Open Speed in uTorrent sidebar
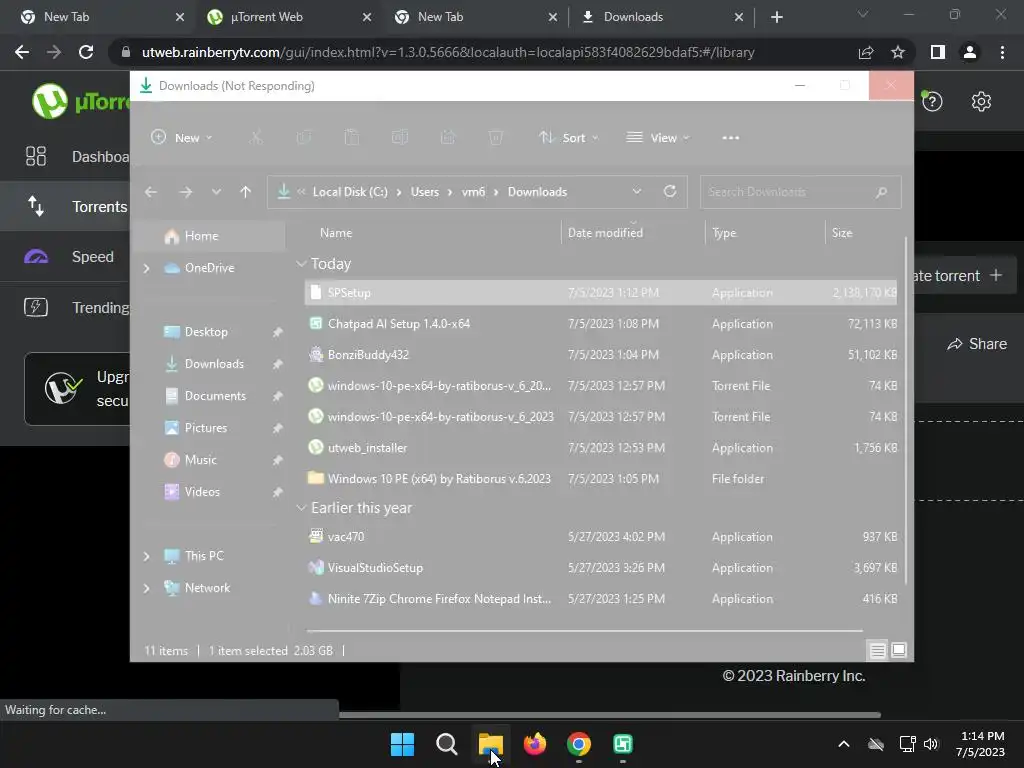Viewport: 1024px width, 768px height. click(65, 257)
